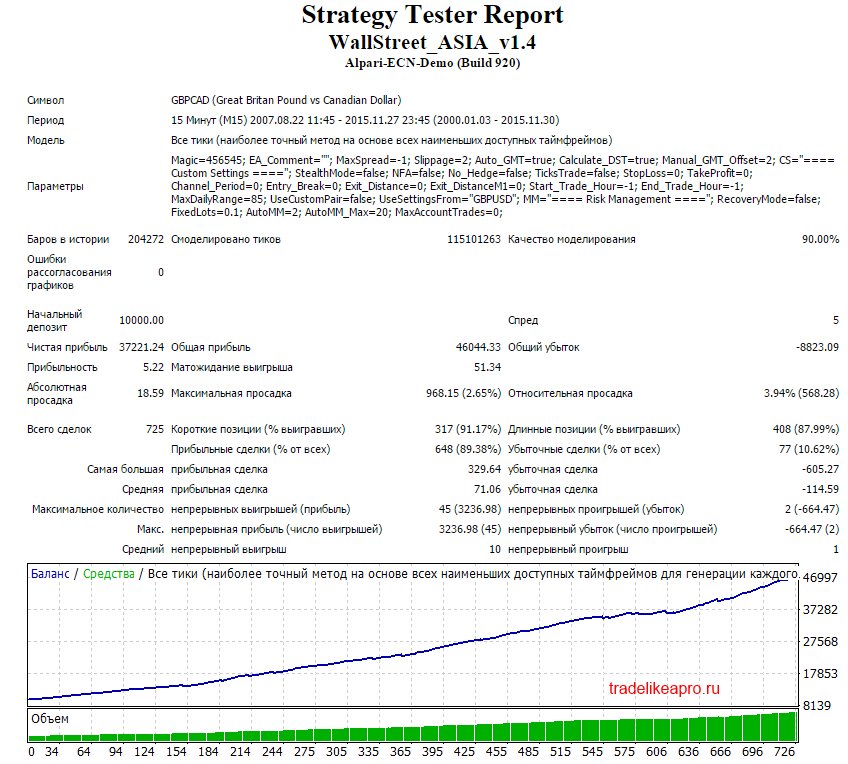848x764 pixels.
Task: Click consecutive losses value 2 (-664.47)
Action: pyautogui.click(x=812, y=509)
